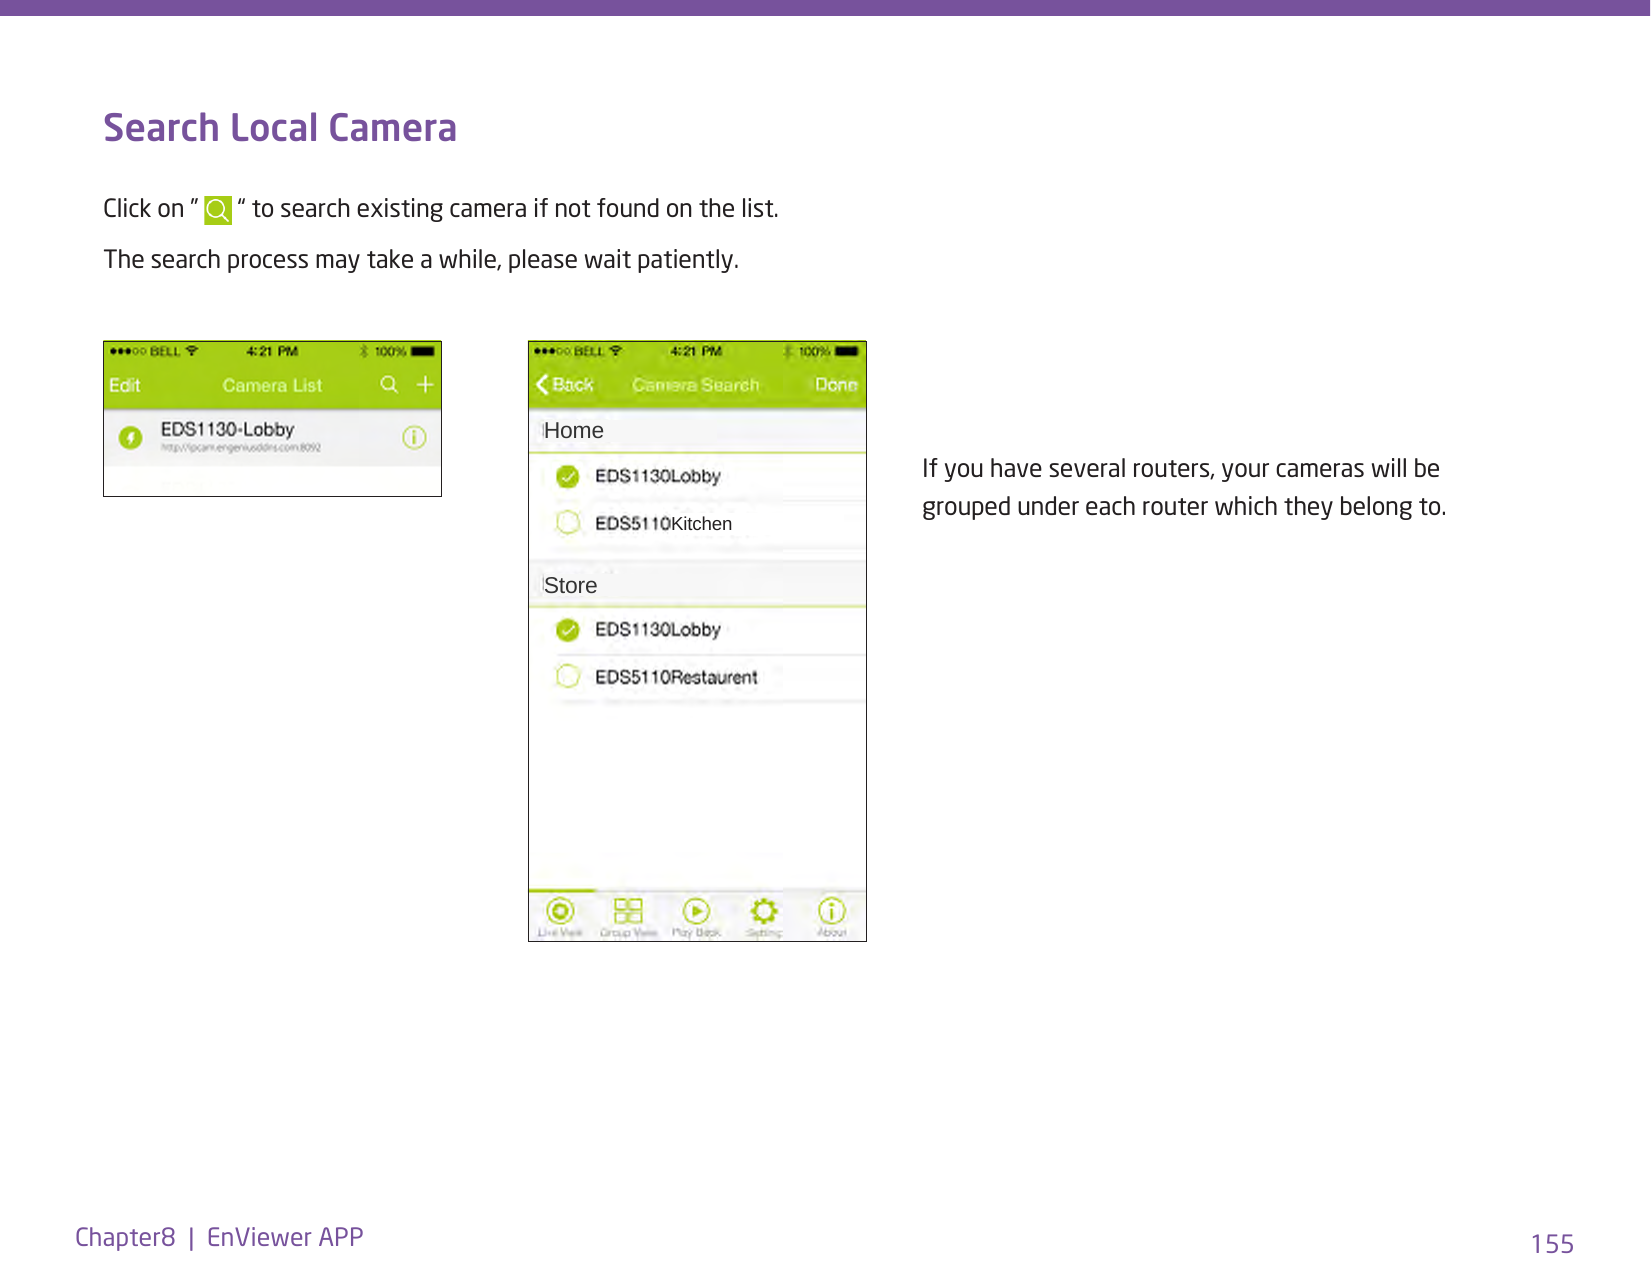Open the Setting gear tab
This screenshot has height=1275, width=1651.
[764, 916]
